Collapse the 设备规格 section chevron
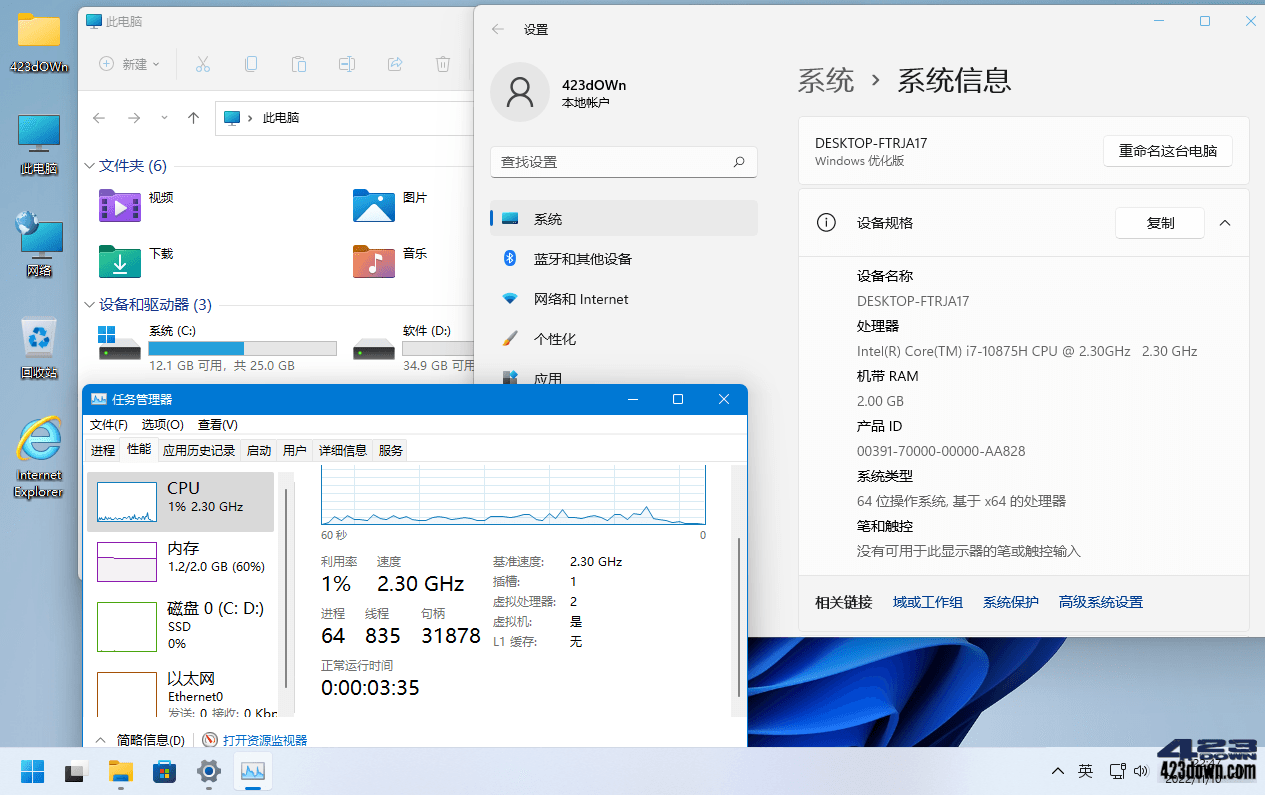The height and width of the screenshot is (795, 1265). click(x=1225, y=223)
